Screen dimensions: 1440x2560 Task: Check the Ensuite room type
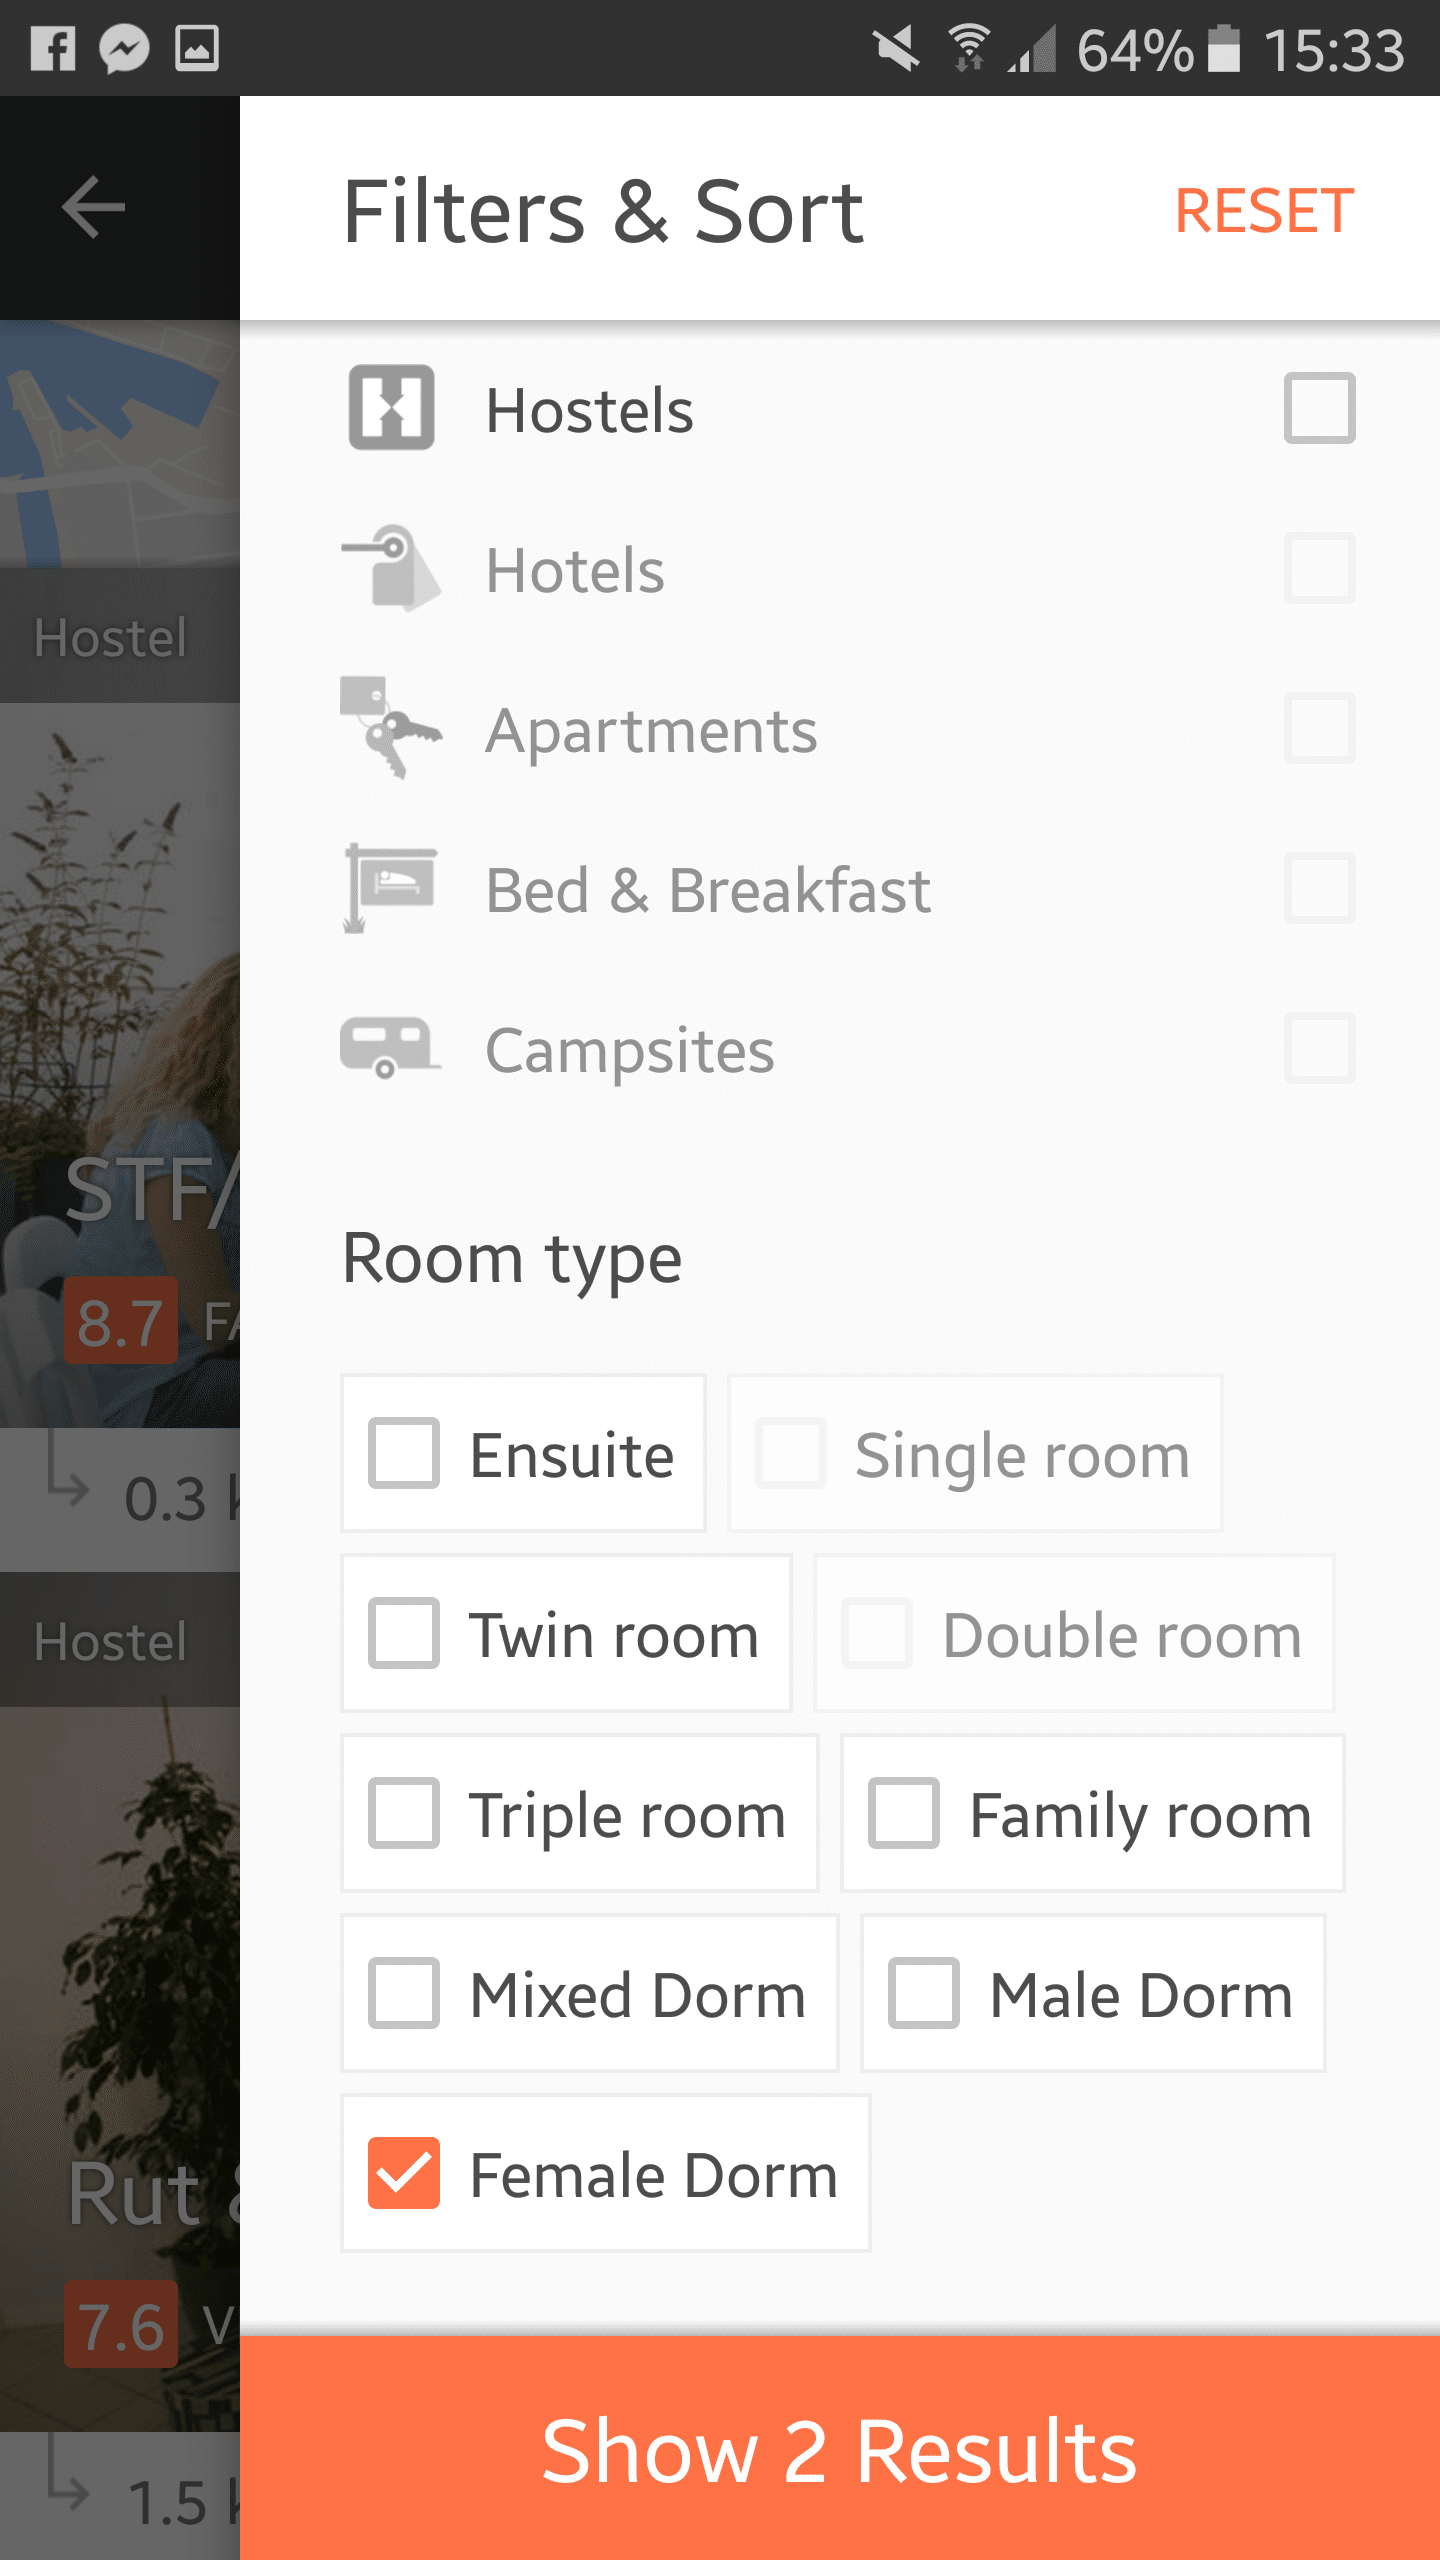(404, 1452)
